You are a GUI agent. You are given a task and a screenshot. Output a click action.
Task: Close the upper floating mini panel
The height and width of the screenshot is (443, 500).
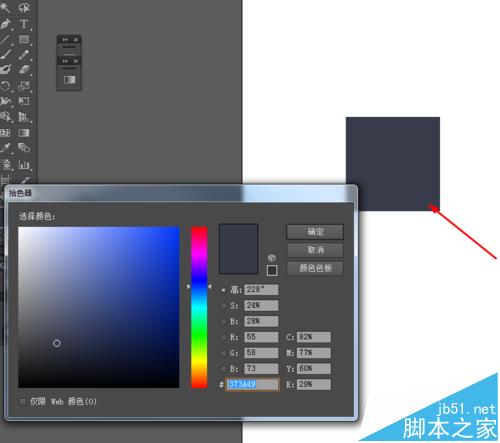pyautogui.click(x=76, y=39)
